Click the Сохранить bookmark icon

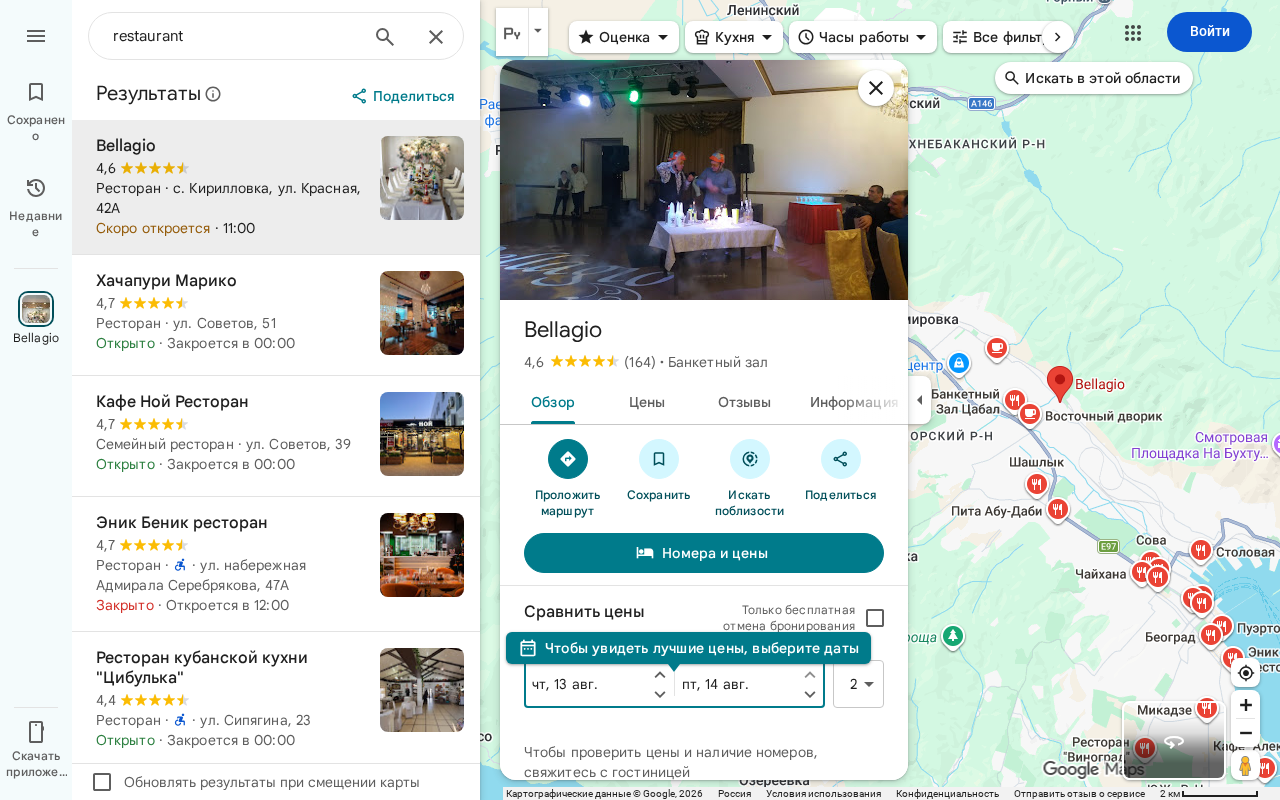coord(659,459)
